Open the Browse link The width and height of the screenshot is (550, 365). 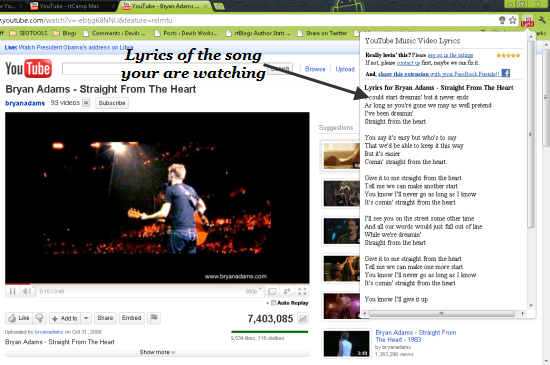(x=315, y=69)
